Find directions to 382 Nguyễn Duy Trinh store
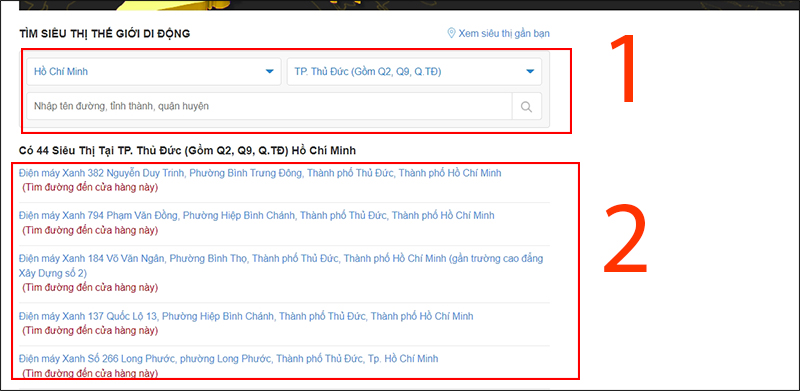 coord(90,187)
